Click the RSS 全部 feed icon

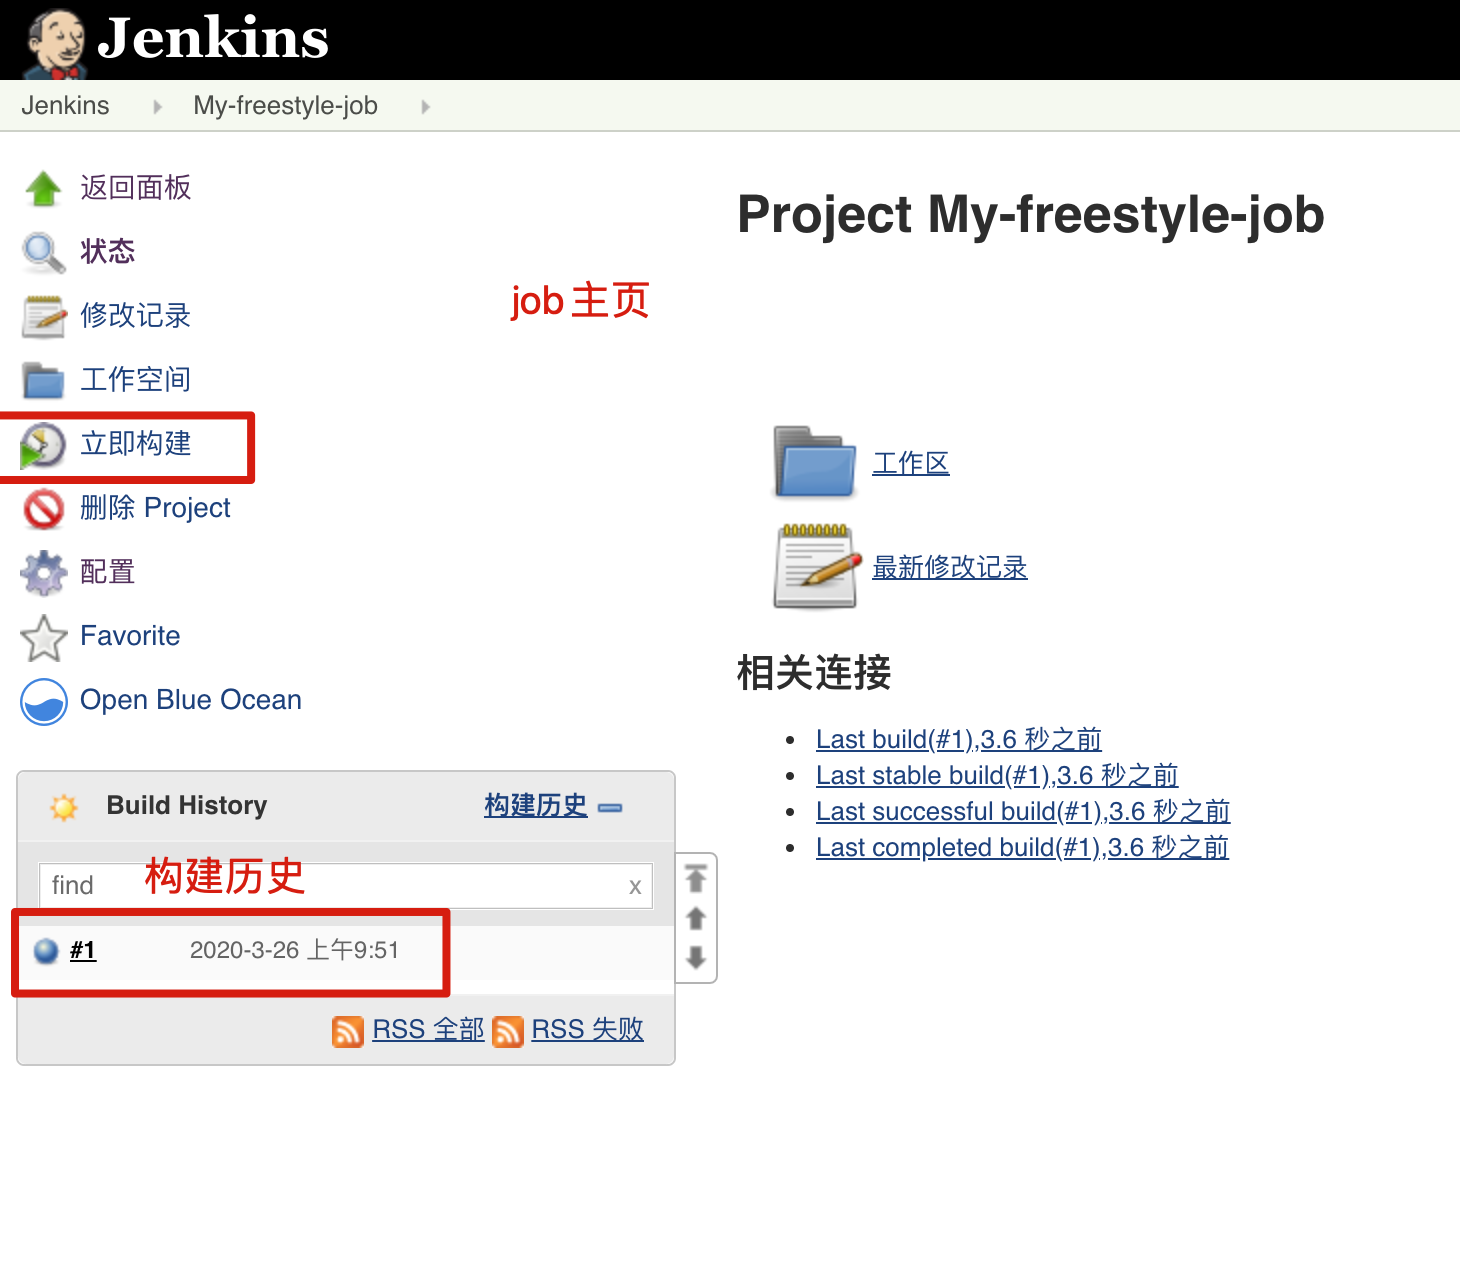(347, 1031)
